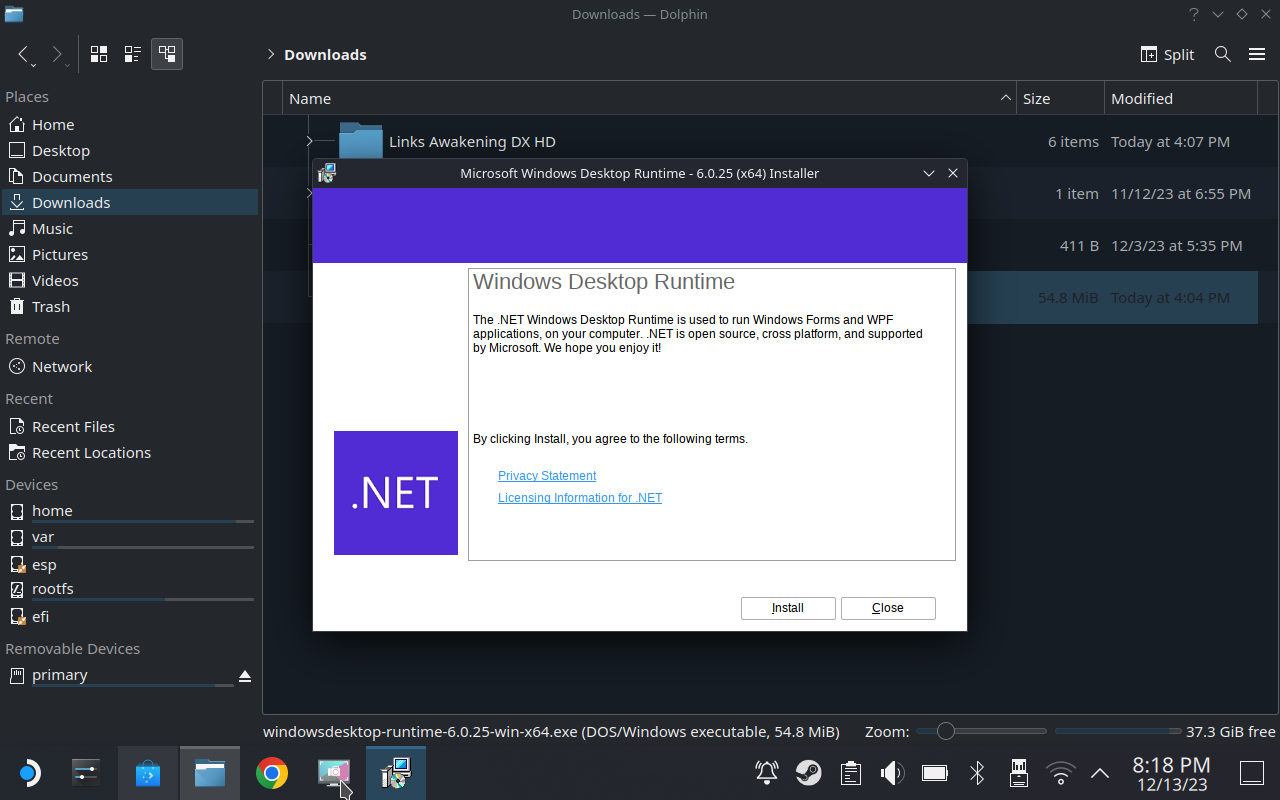Select Documents in Places panel
Image resolution: width=1280 pixels, height=800 pixels.
pyautogui.click(x=130, y=177)
